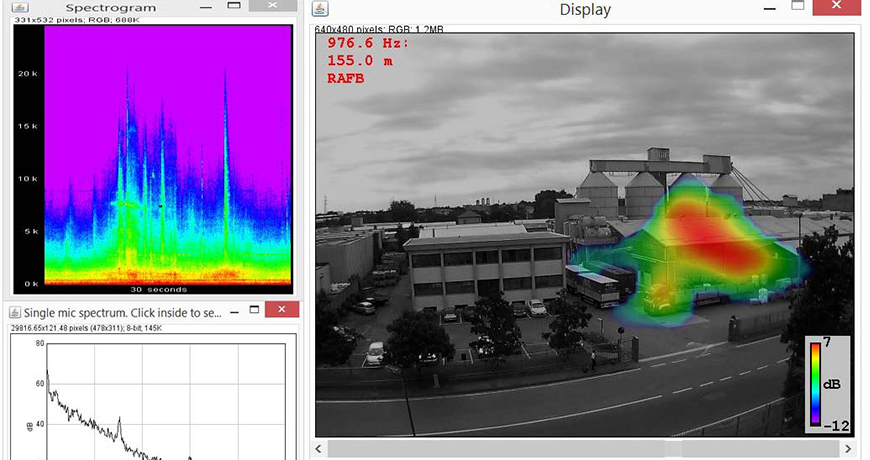The height and width of the screenshot is (460, 870).
Task: Click the horizontal scrollbar thumb in the Display window
Action: pyautogui.click(x=673, y=448)
